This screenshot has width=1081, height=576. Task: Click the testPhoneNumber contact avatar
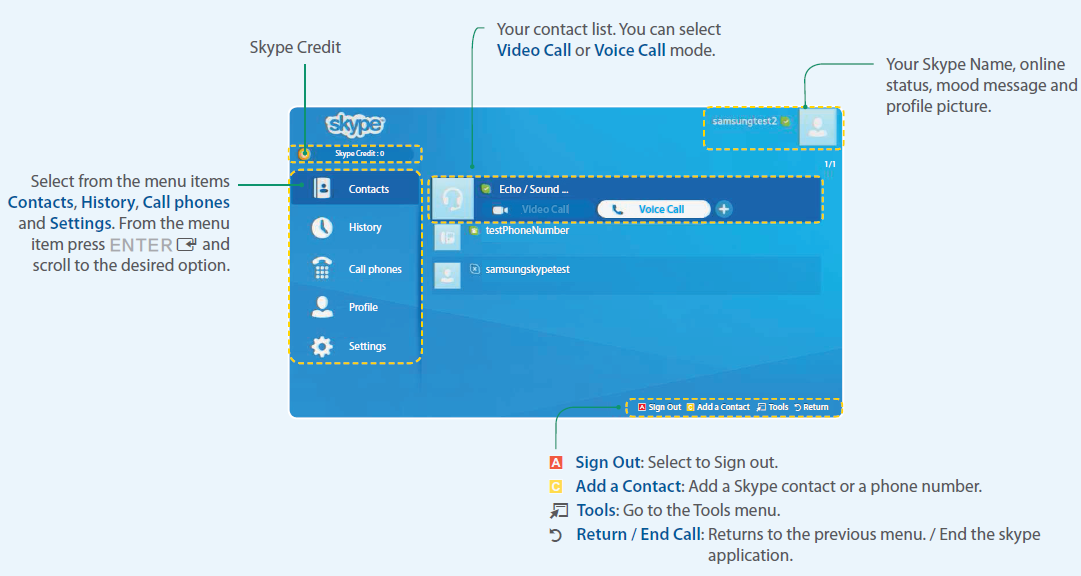click(x=447, y=237)
